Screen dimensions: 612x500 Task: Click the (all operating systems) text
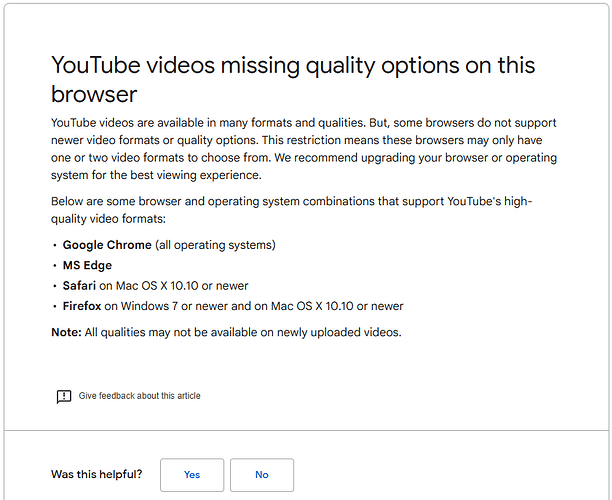[x=215, y=245]
